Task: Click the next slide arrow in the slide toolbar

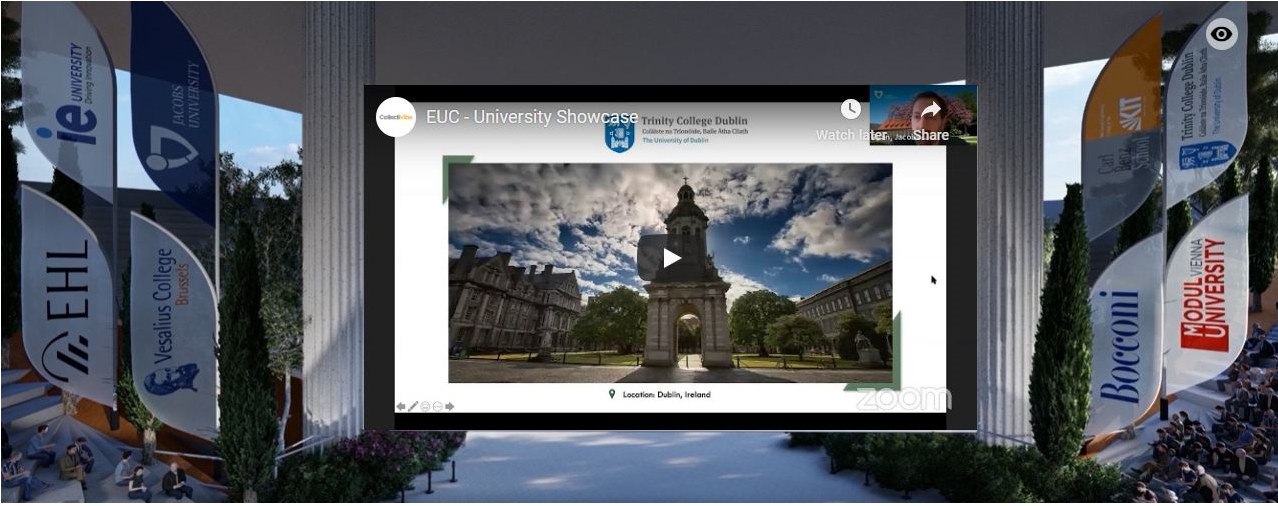Action: [x=450, y=407]
